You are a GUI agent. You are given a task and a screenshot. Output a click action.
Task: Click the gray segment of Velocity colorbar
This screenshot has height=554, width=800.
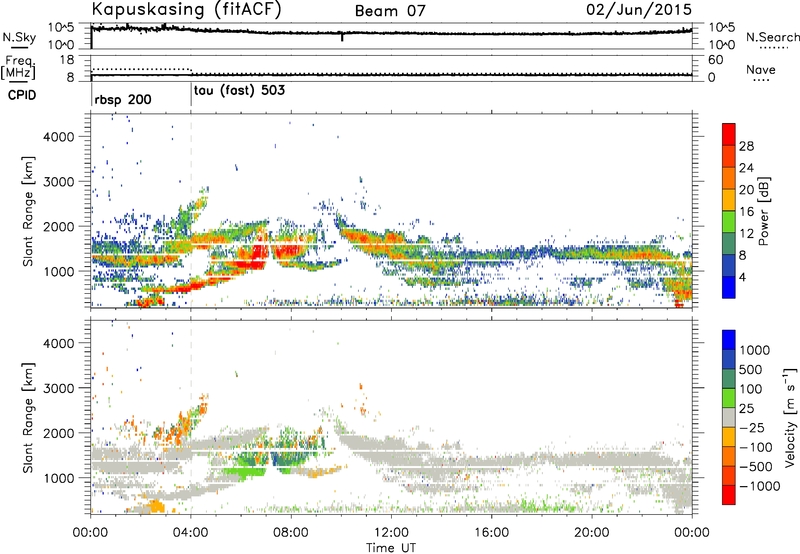[729, 417]
